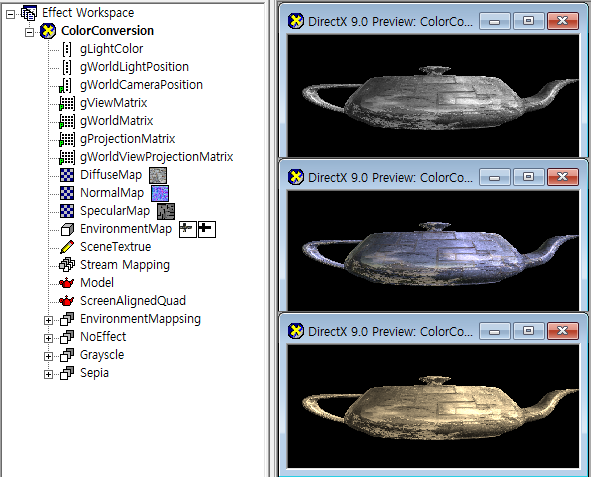The width and height of the screenshot is (591, 477).
Task: Click the gLightColor vector variable icon
Action: click(x=67, y=49)
